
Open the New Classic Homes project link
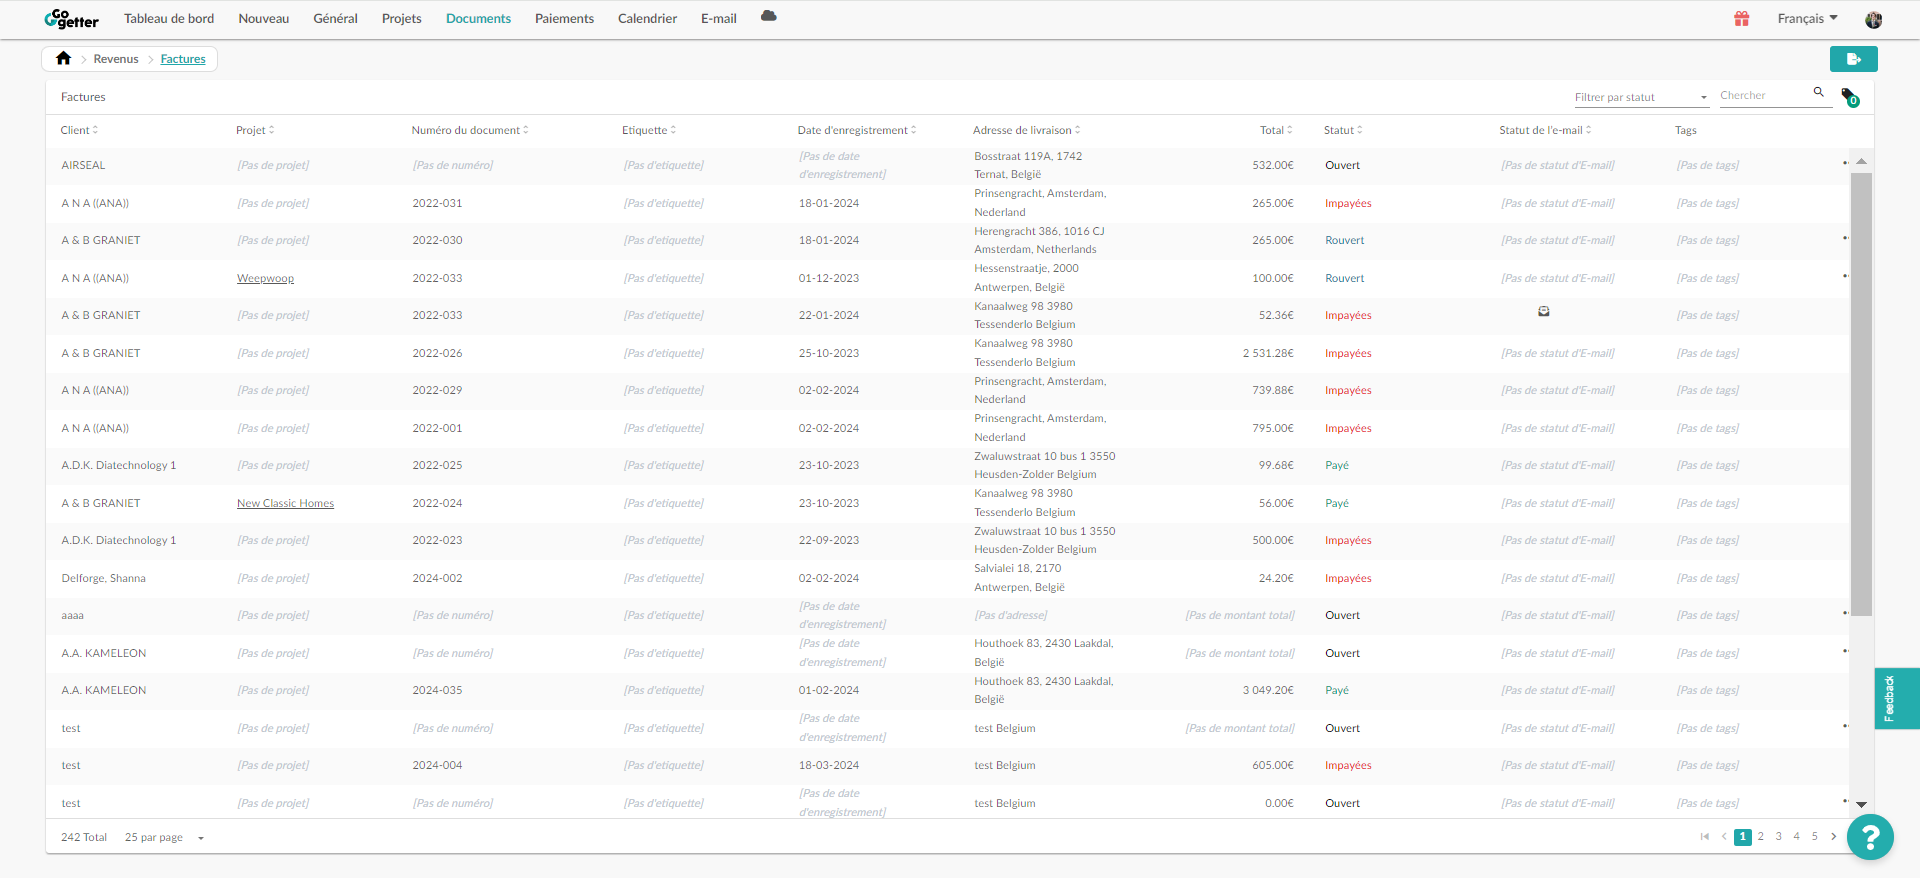click(285, 503)
